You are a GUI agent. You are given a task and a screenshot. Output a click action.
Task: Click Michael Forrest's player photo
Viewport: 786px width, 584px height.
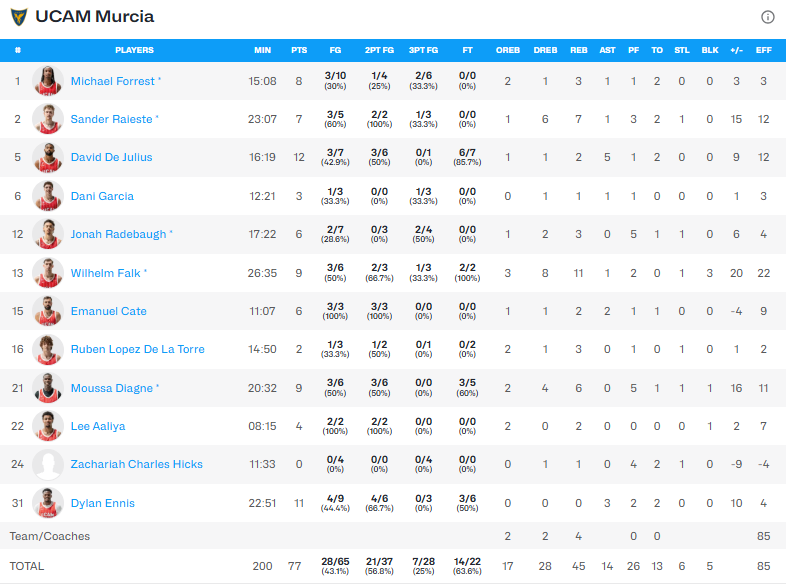tap(47, 81)
